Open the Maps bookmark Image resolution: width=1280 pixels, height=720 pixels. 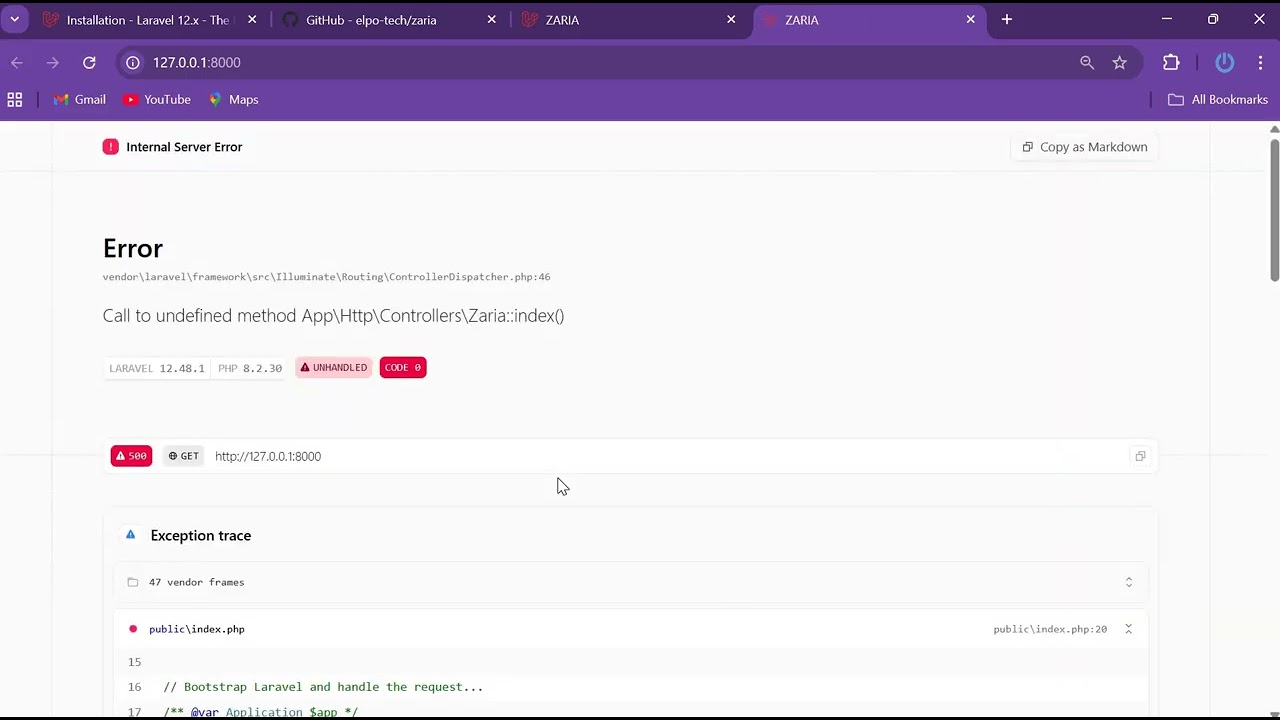point(234,99)
